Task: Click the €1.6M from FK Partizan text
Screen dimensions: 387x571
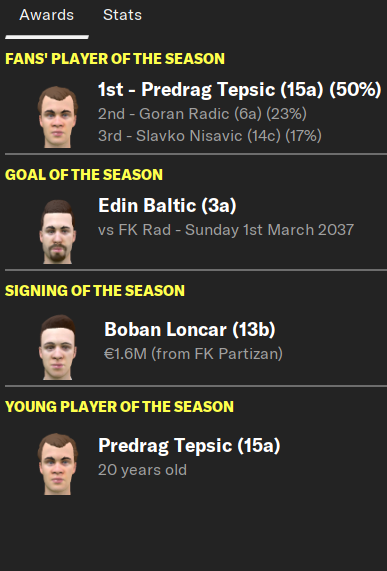Action: point(193,354)
